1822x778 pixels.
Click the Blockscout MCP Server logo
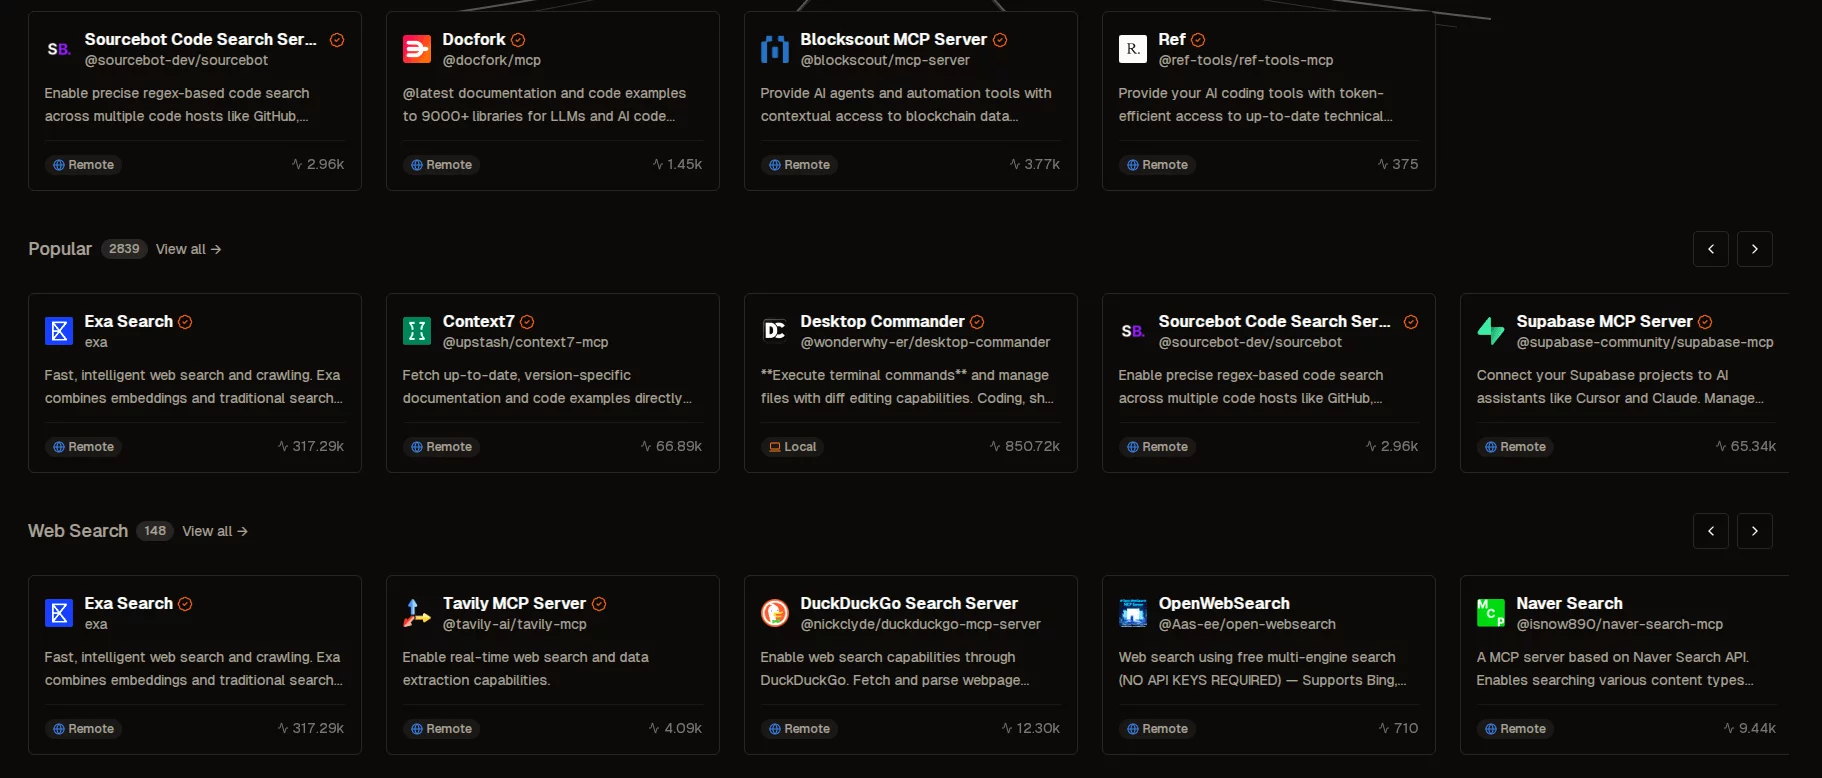(x=775, y=49)
